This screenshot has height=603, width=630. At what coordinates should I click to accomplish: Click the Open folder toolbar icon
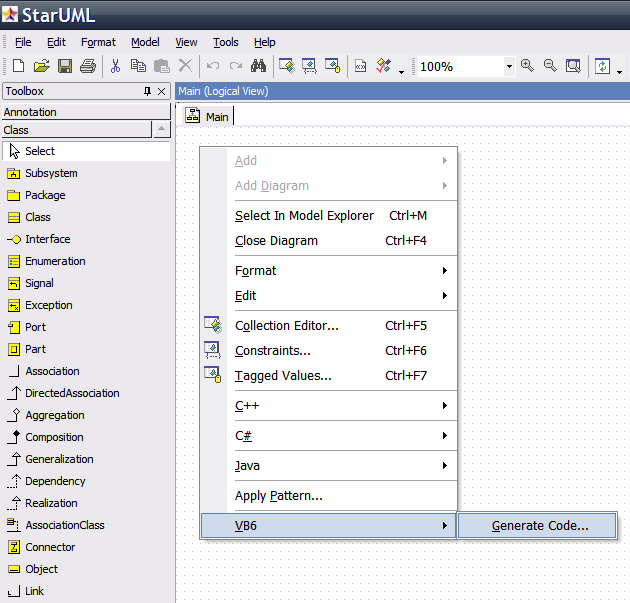click(x=41, y=66)
